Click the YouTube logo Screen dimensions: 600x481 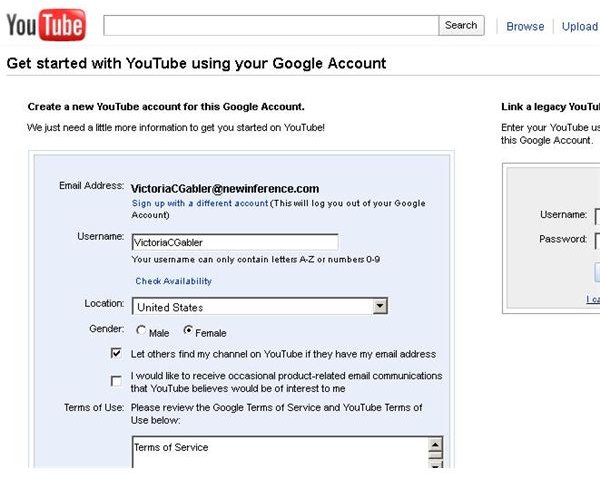[46, 25]
